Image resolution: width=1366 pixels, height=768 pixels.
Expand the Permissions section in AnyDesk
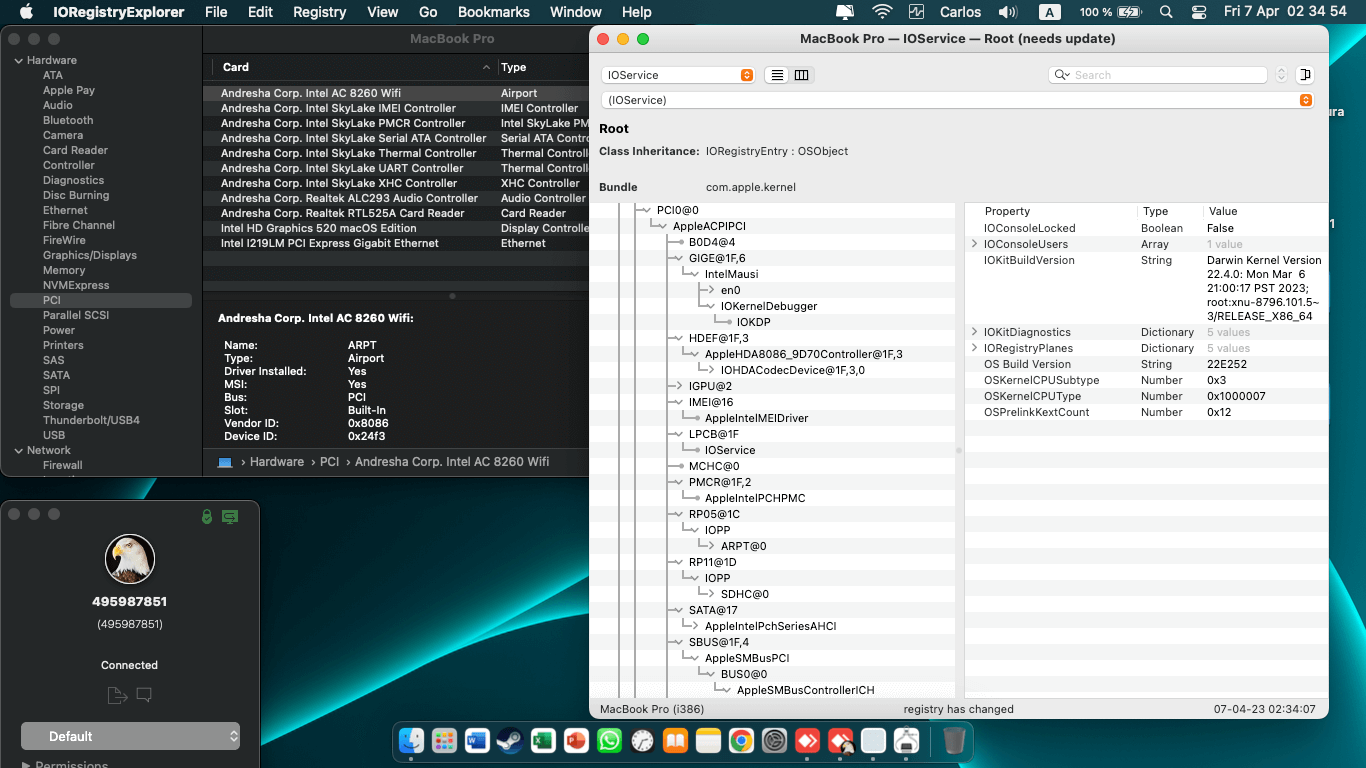tap(27, 765)
